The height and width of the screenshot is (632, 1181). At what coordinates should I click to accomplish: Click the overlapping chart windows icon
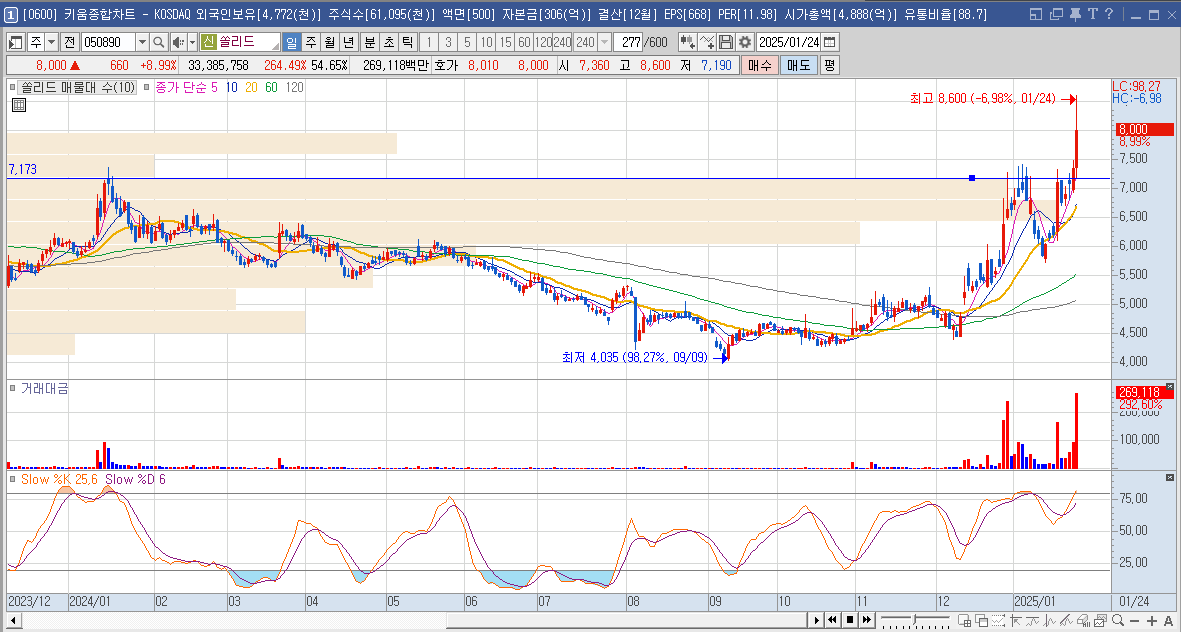click(982, 621)
